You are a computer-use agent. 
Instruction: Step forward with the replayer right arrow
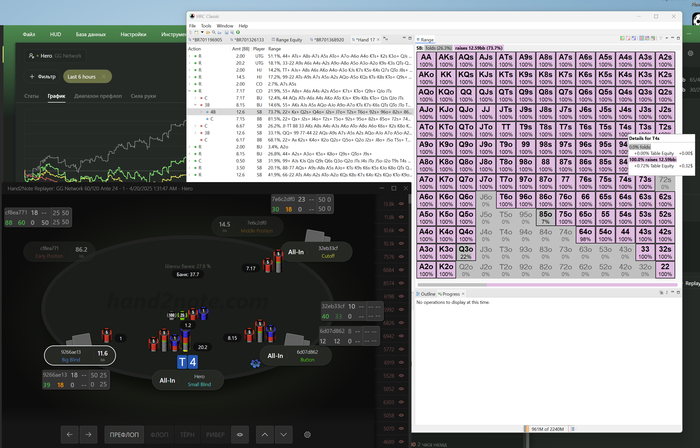point(88,434)
